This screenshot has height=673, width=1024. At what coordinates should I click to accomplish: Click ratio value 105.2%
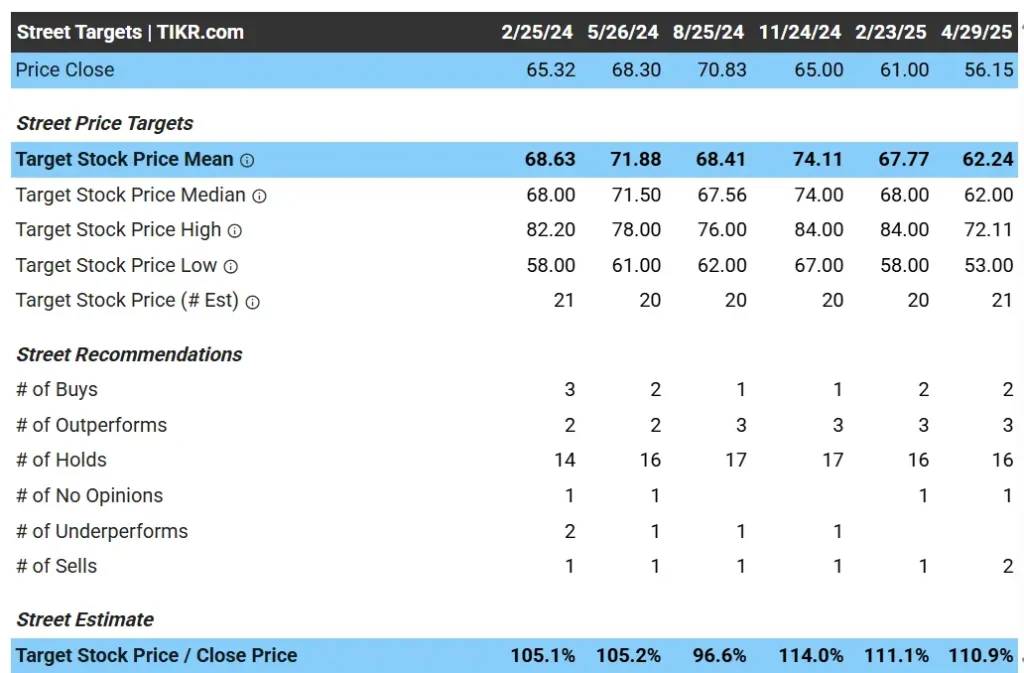(628, 655)
